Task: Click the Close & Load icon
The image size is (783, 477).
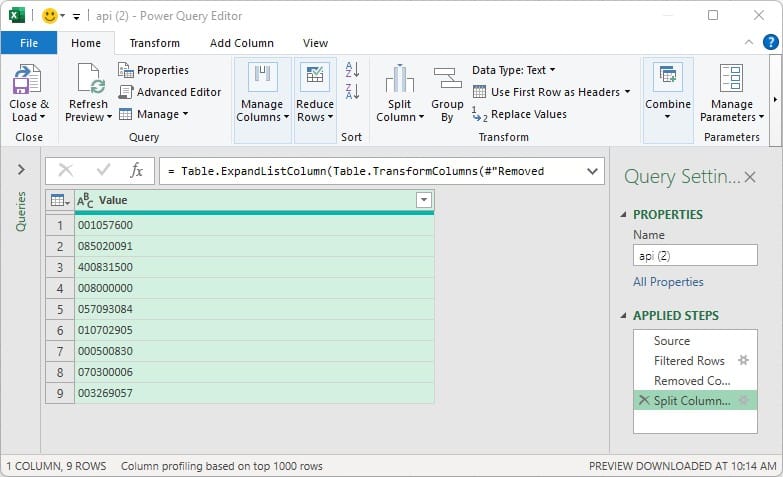Action: (28, 80)
